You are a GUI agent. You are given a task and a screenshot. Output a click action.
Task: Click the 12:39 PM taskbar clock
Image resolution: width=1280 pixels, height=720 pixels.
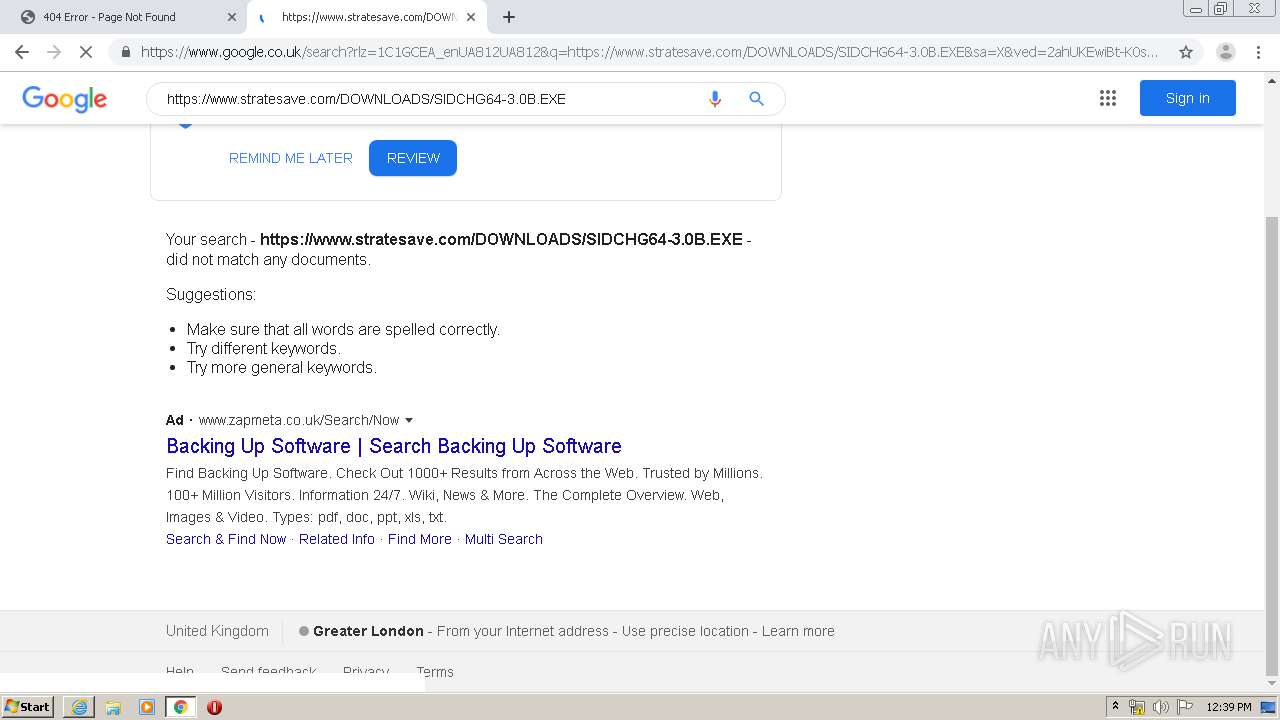pos(1229,707)
